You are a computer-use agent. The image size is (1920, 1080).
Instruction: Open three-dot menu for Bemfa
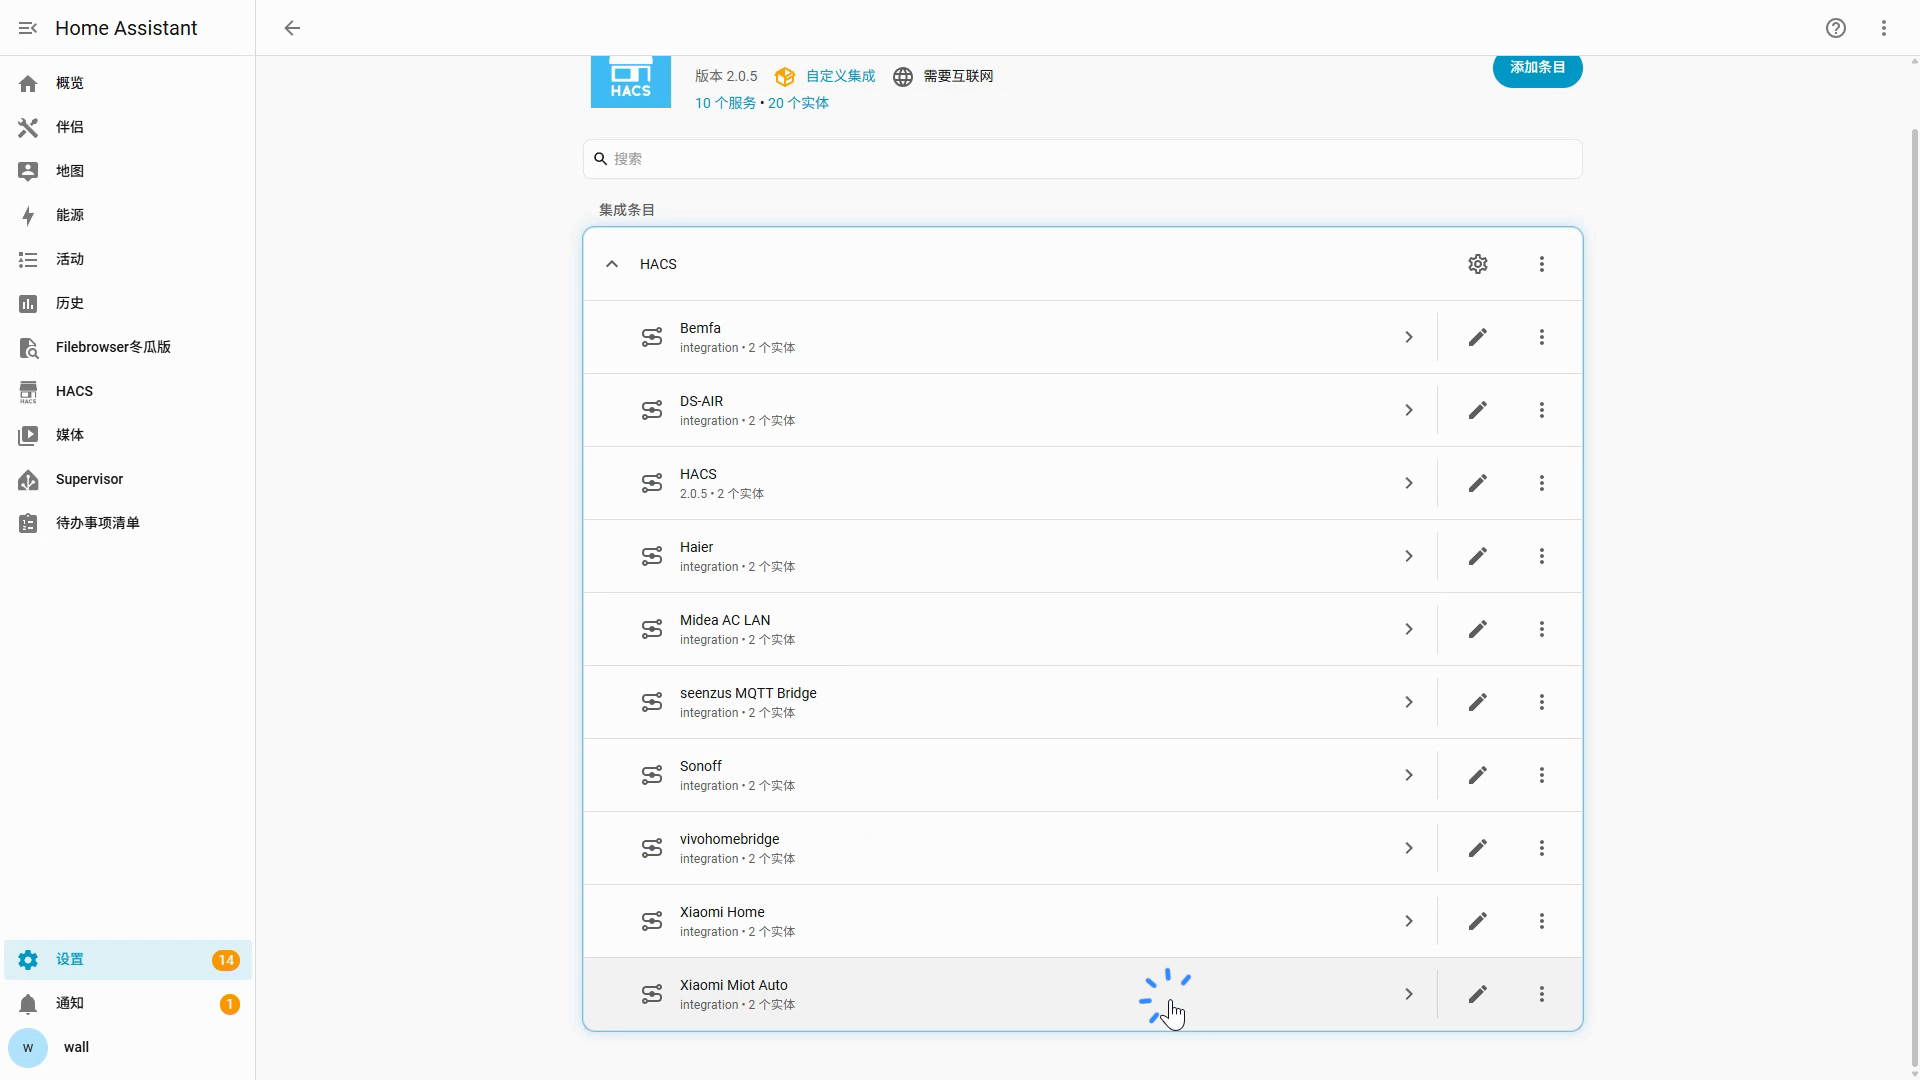pos(1542,337)
